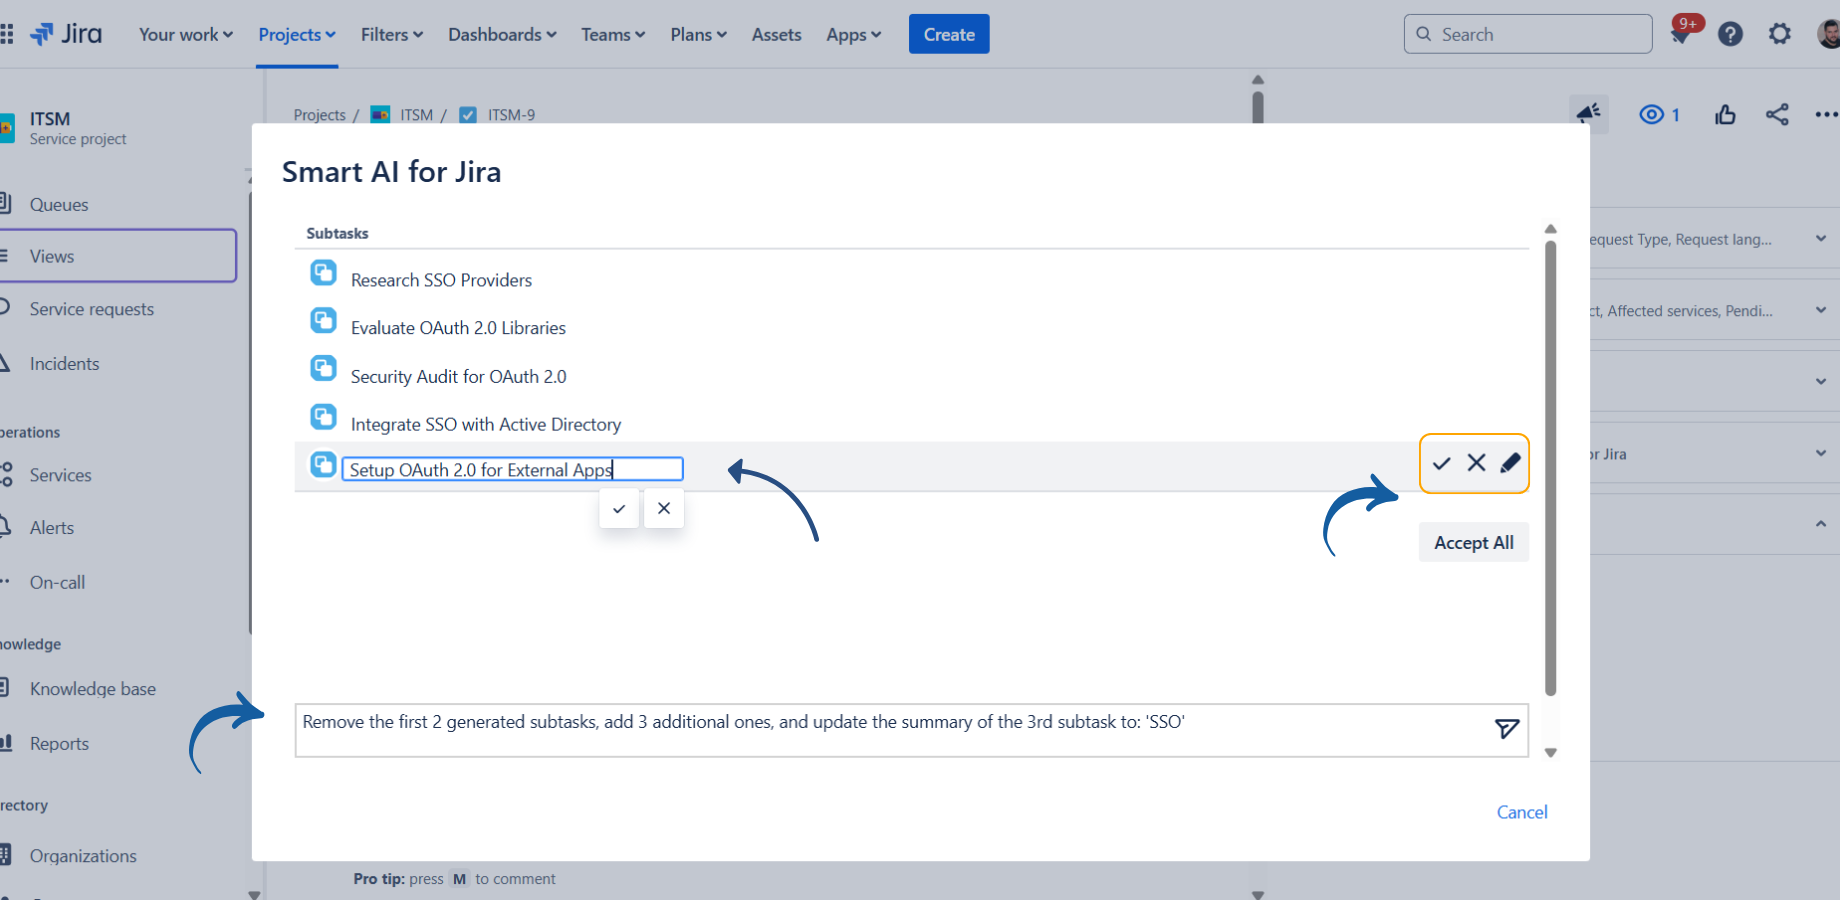Open Dashboards dropdown menu
1840x900 pixels.
click(x=502, y=34)
